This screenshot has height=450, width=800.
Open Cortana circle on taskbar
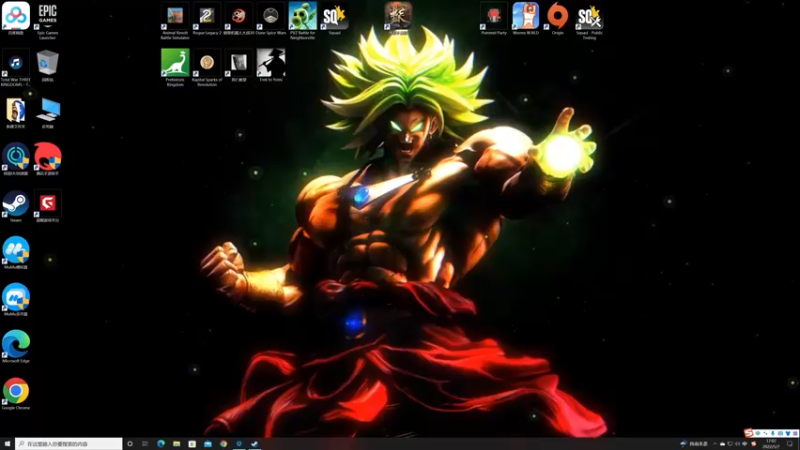[130, 444]
